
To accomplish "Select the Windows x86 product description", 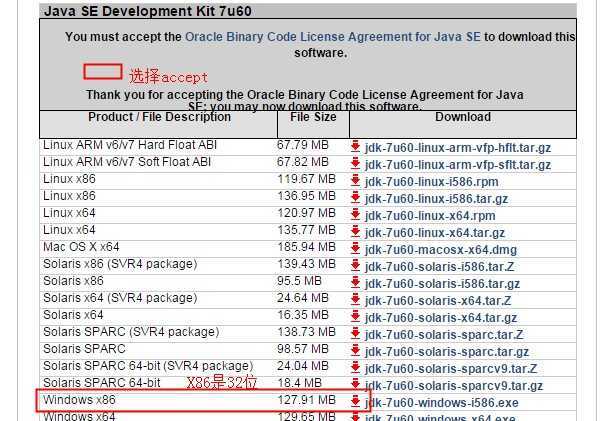I will [79, 400].
